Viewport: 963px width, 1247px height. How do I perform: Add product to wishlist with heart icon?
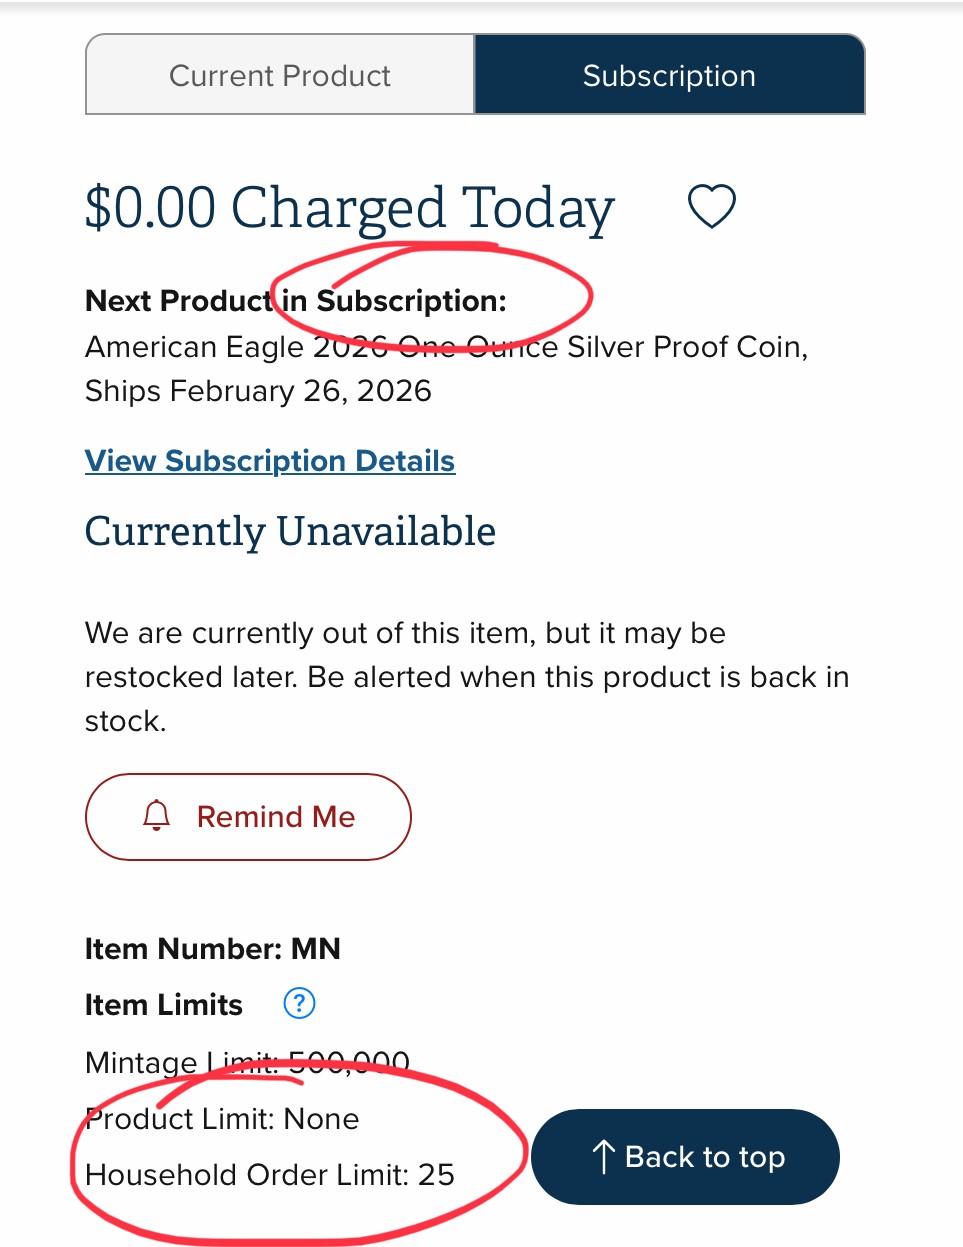(x=711, y=206)
